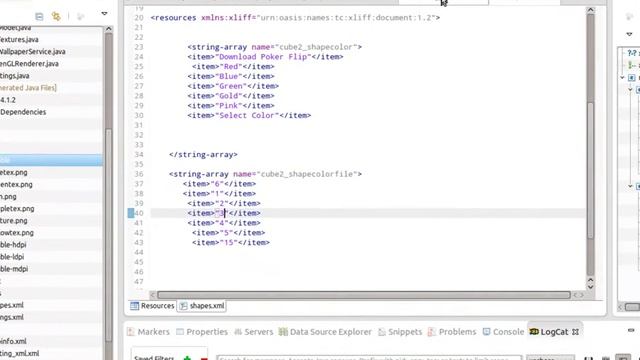Click the editor vertical scrollbar down arrow

[590, 287]
